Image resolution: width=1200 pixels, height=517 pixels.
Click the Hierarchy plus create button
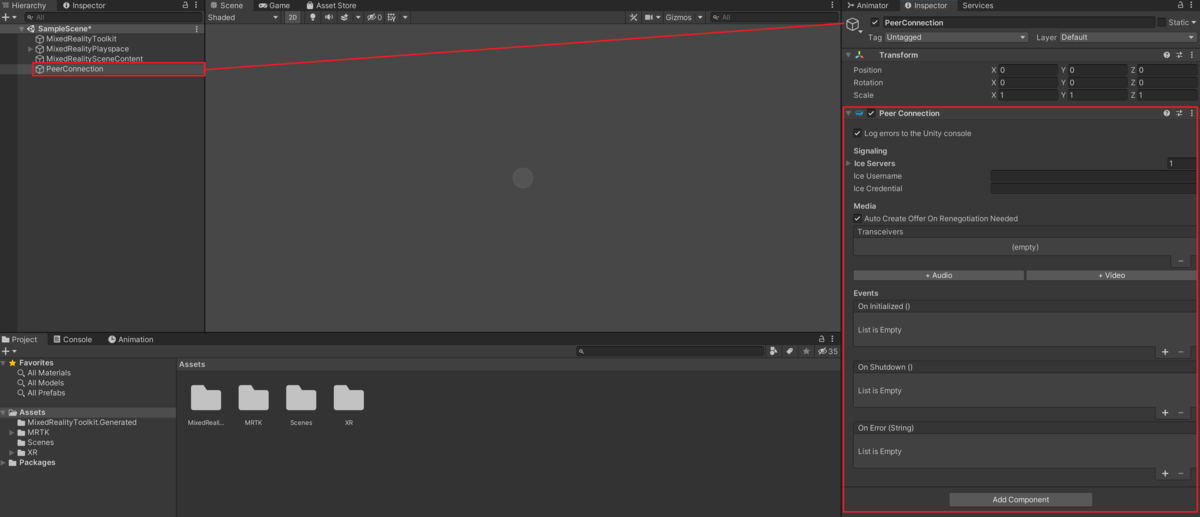coord(7,18)
